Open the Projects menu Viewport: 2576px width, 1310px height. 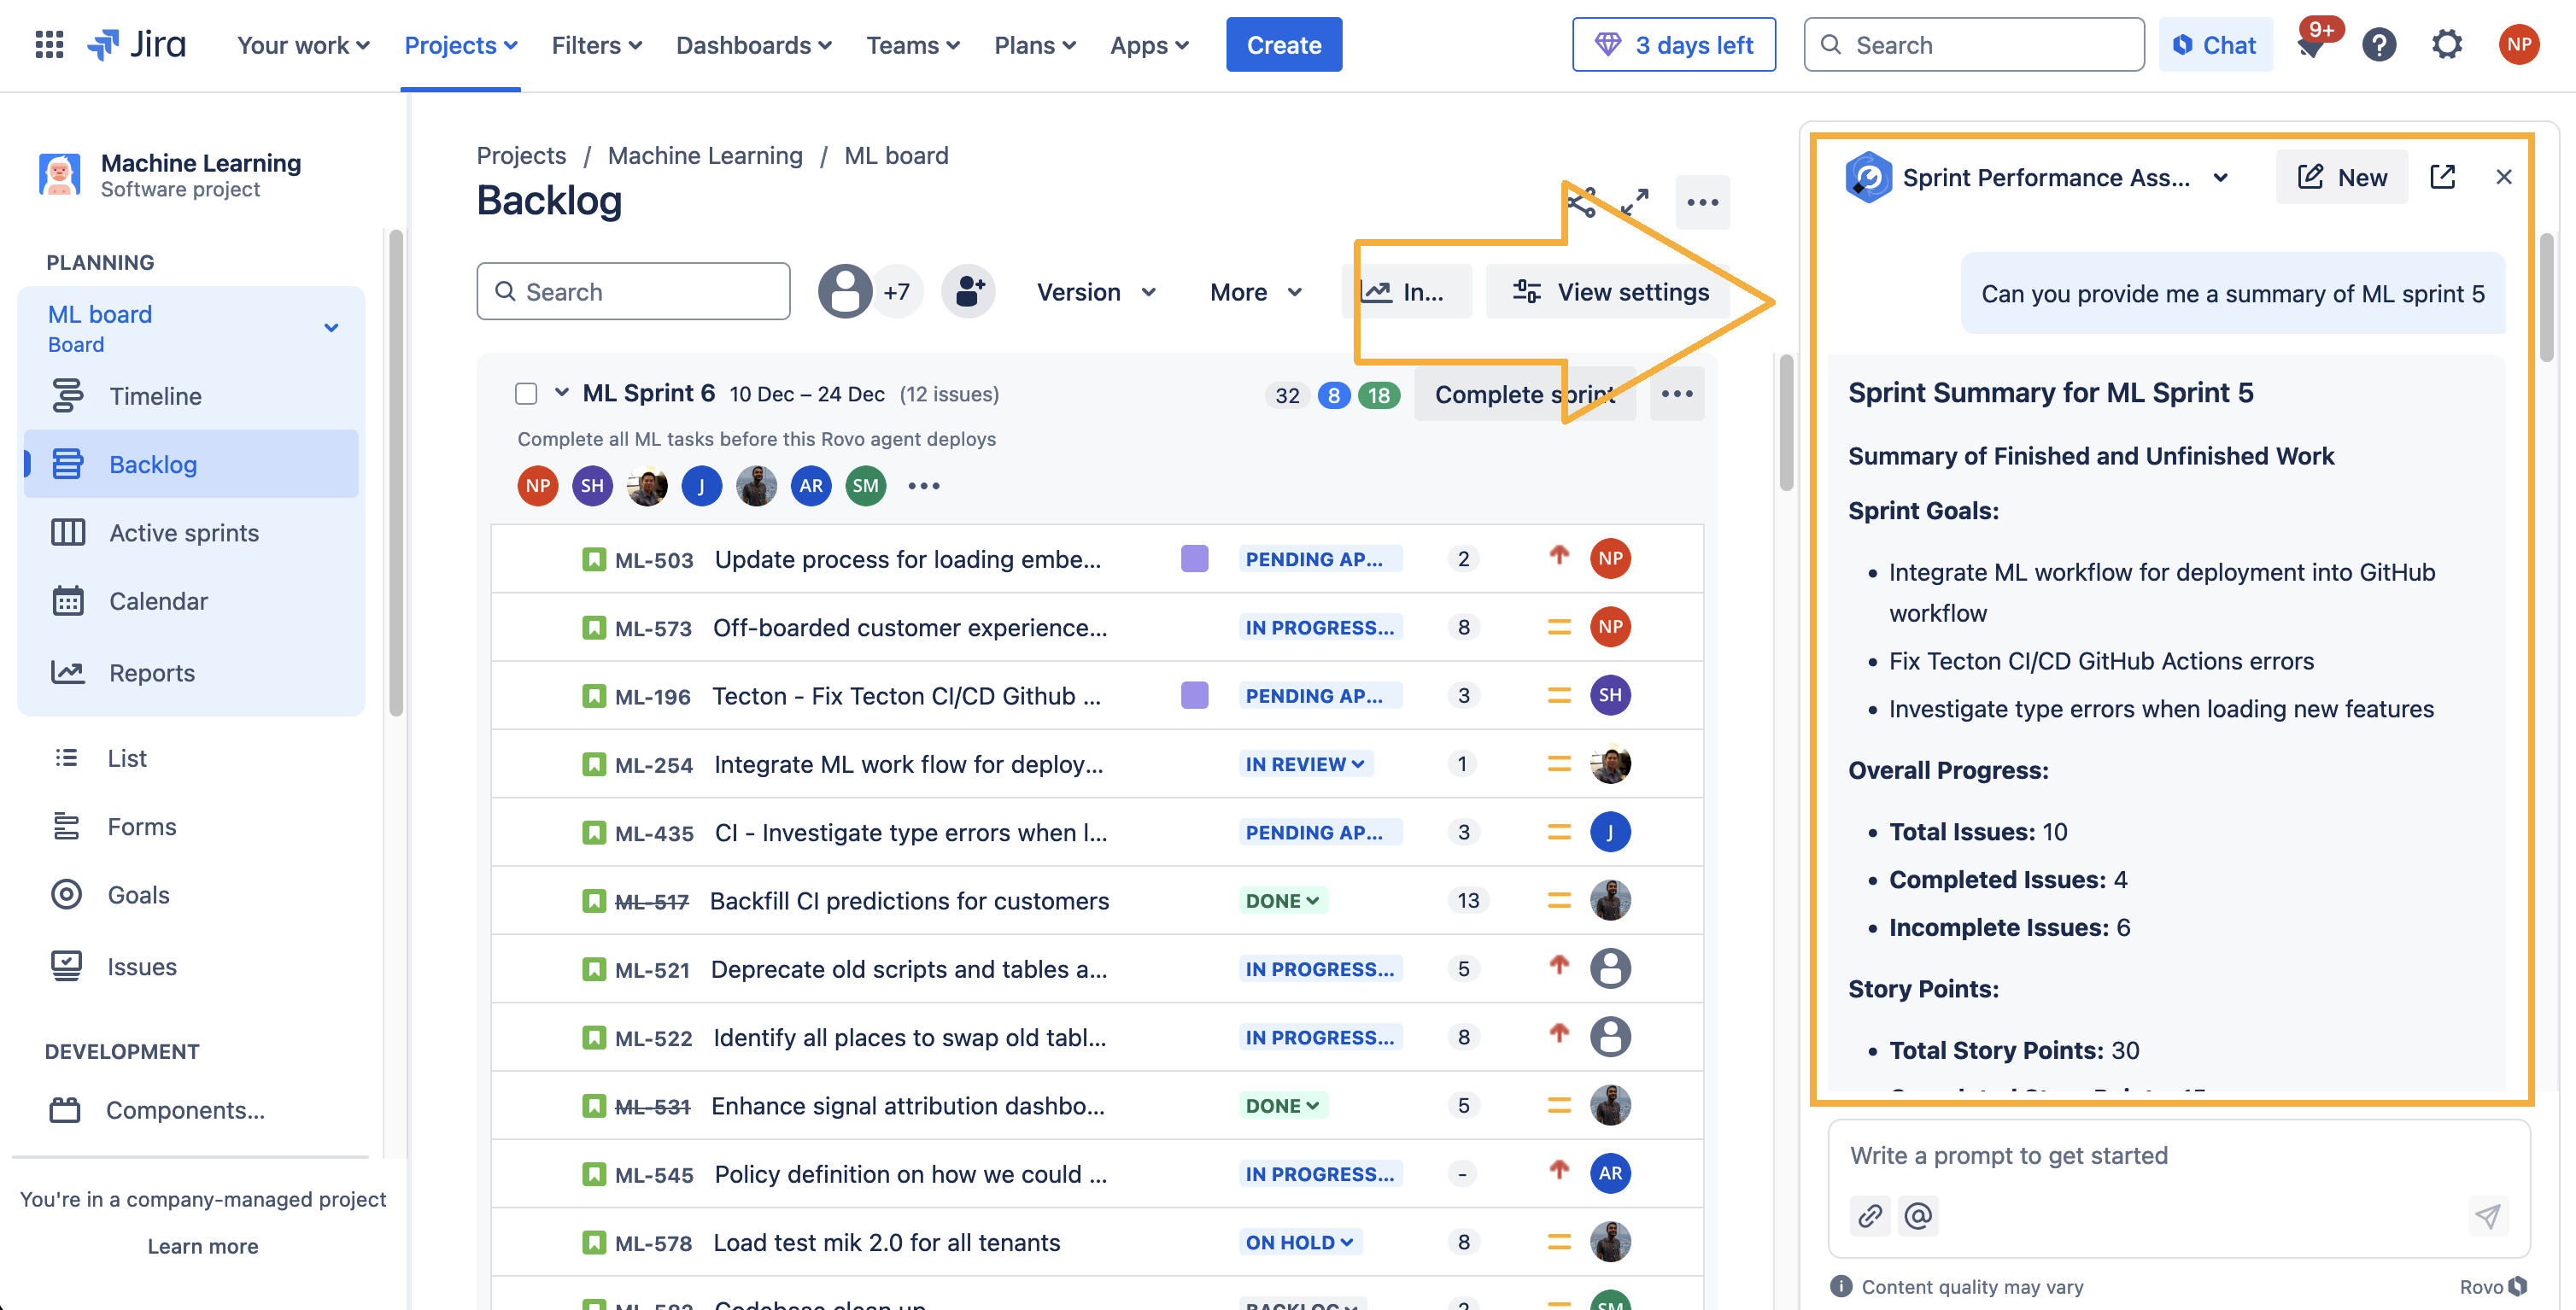tap(459, 44)
